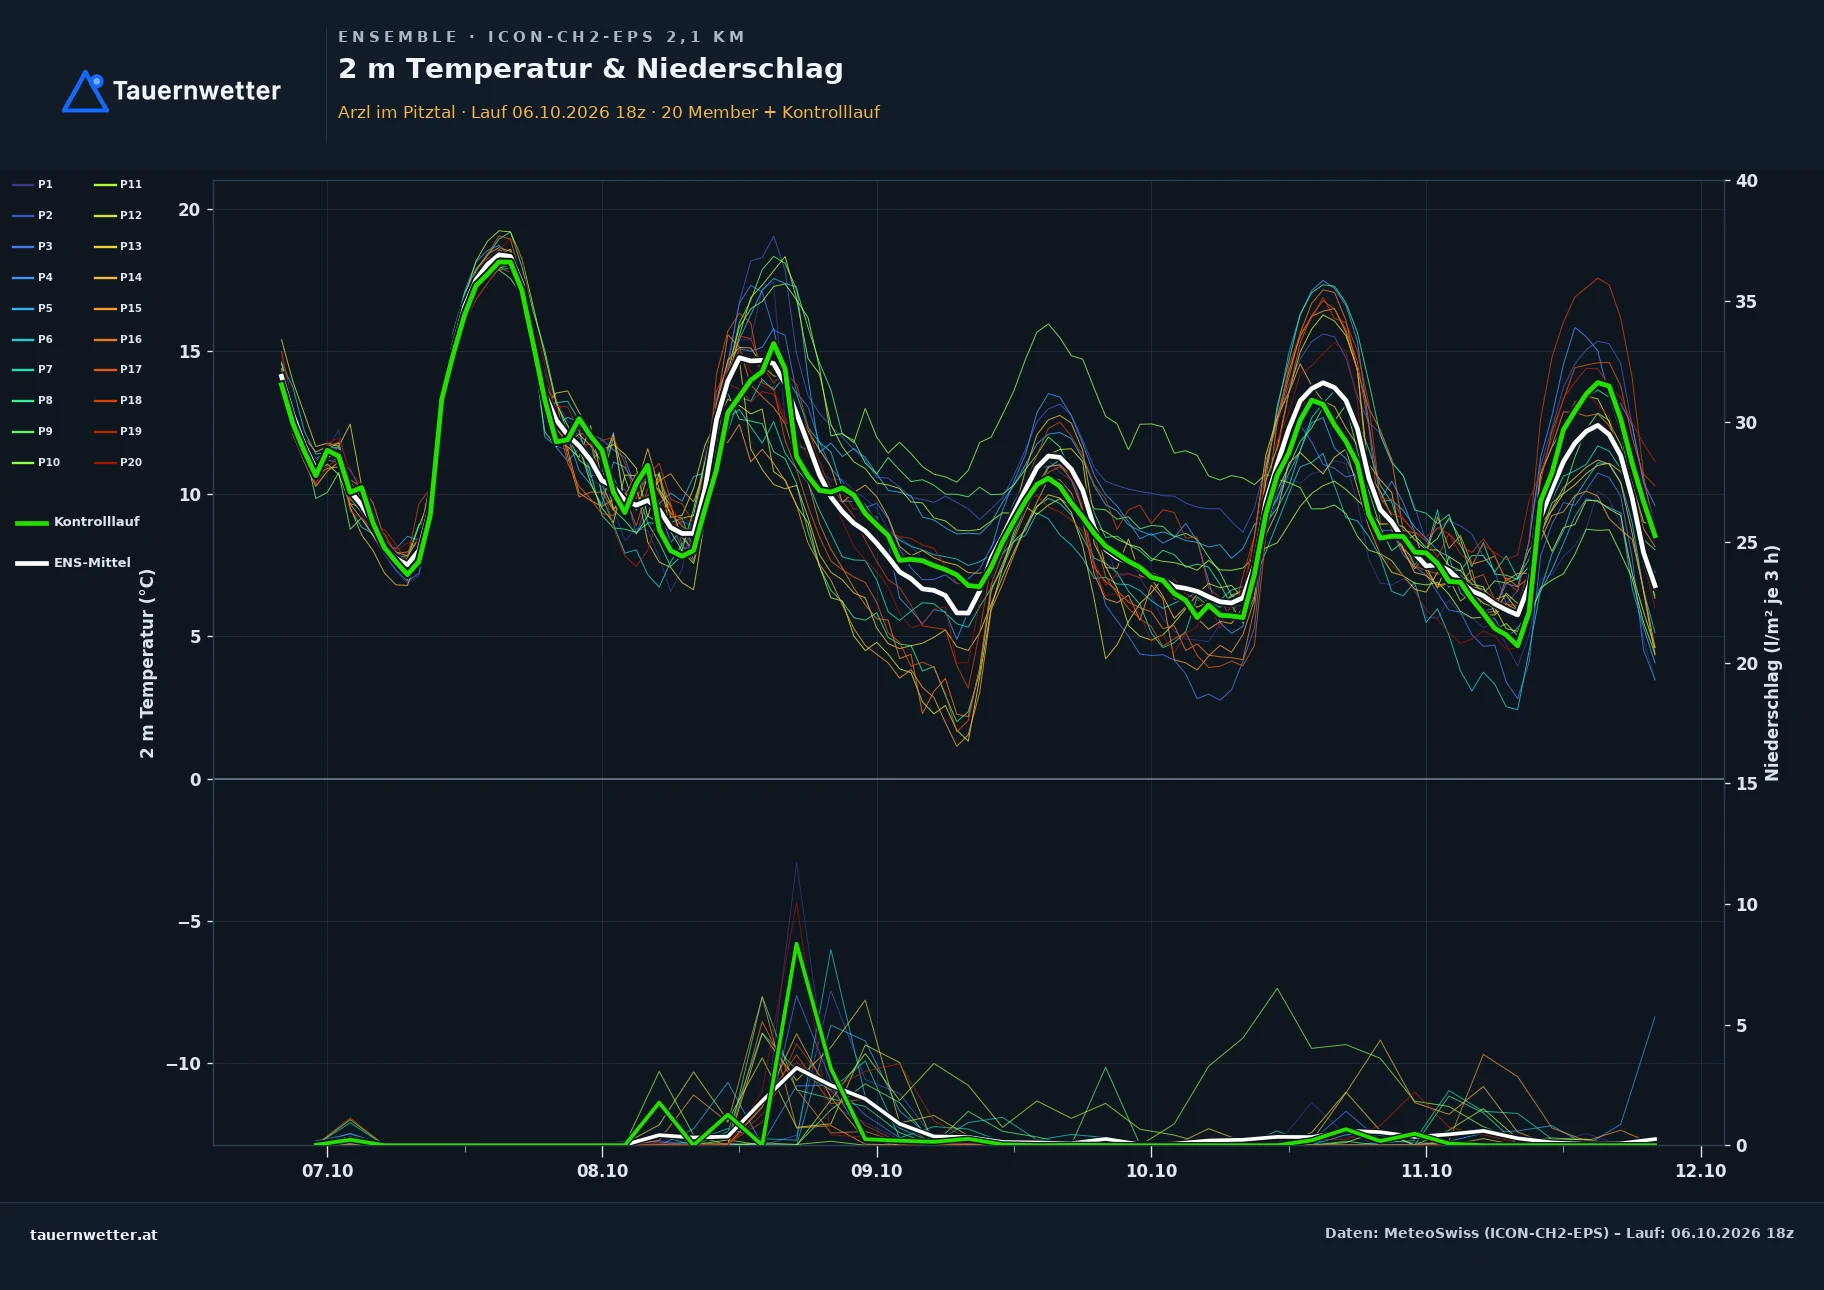This screenshot has width=1824, height=1290.
Task: Click the 10.10 date axis label
Action: [x=1151, y=1171]
